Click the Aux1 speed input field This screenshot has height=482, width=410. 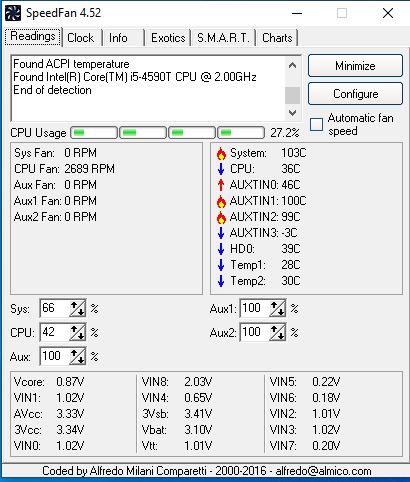pyautogui.click(x=254, y=308)
